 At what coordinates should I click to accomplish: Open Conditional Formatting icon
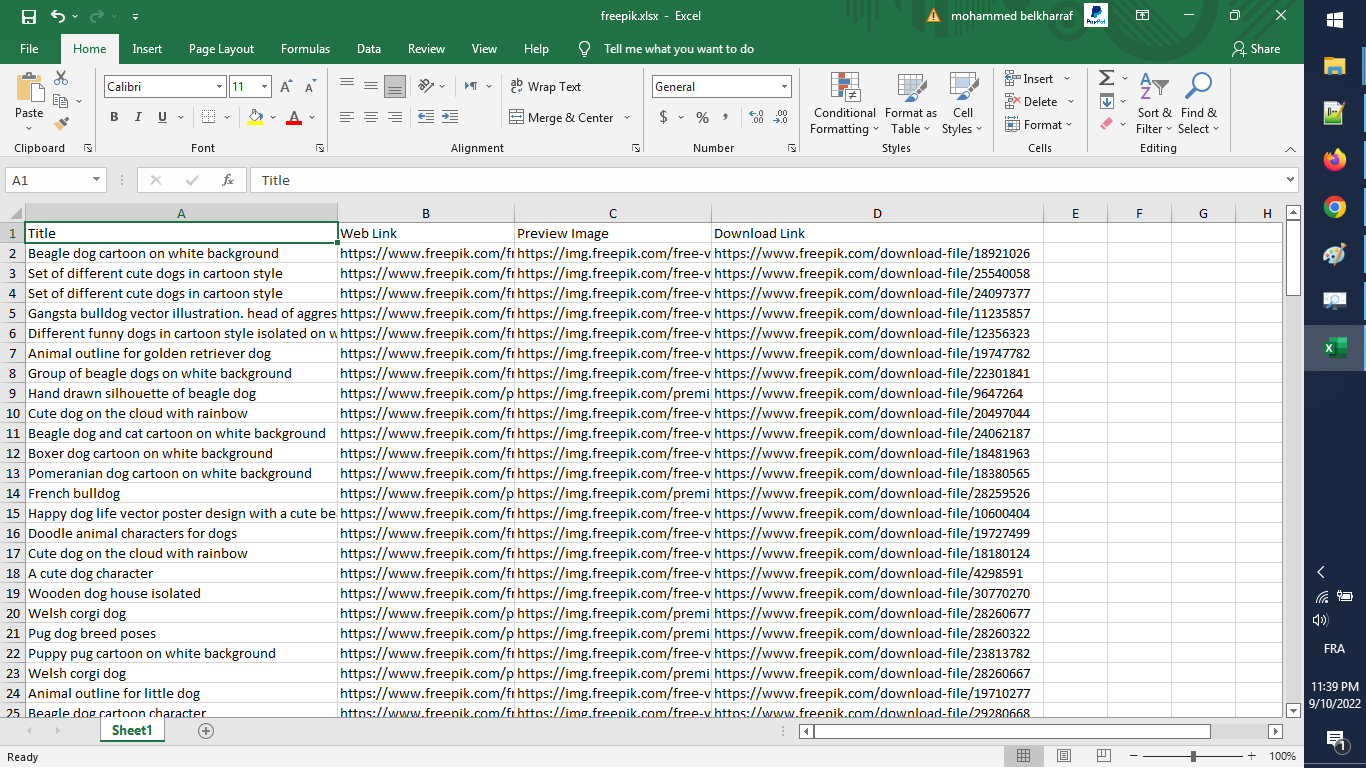click(844, 103)
